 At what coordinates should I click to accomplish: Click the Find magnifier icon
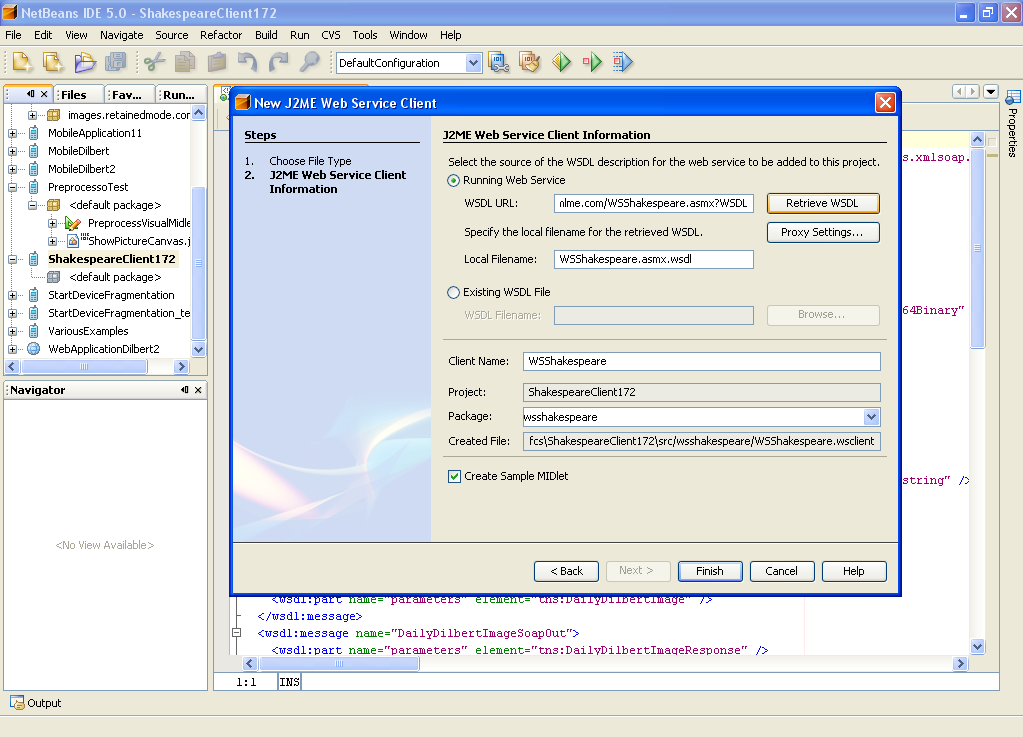pos(310,63)
